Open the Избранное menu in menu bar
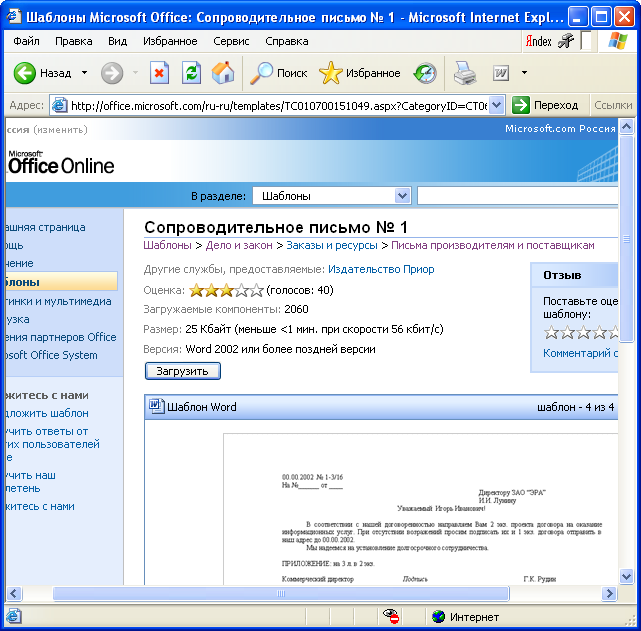Screen dimensions: 641x631 click(170, 41)
